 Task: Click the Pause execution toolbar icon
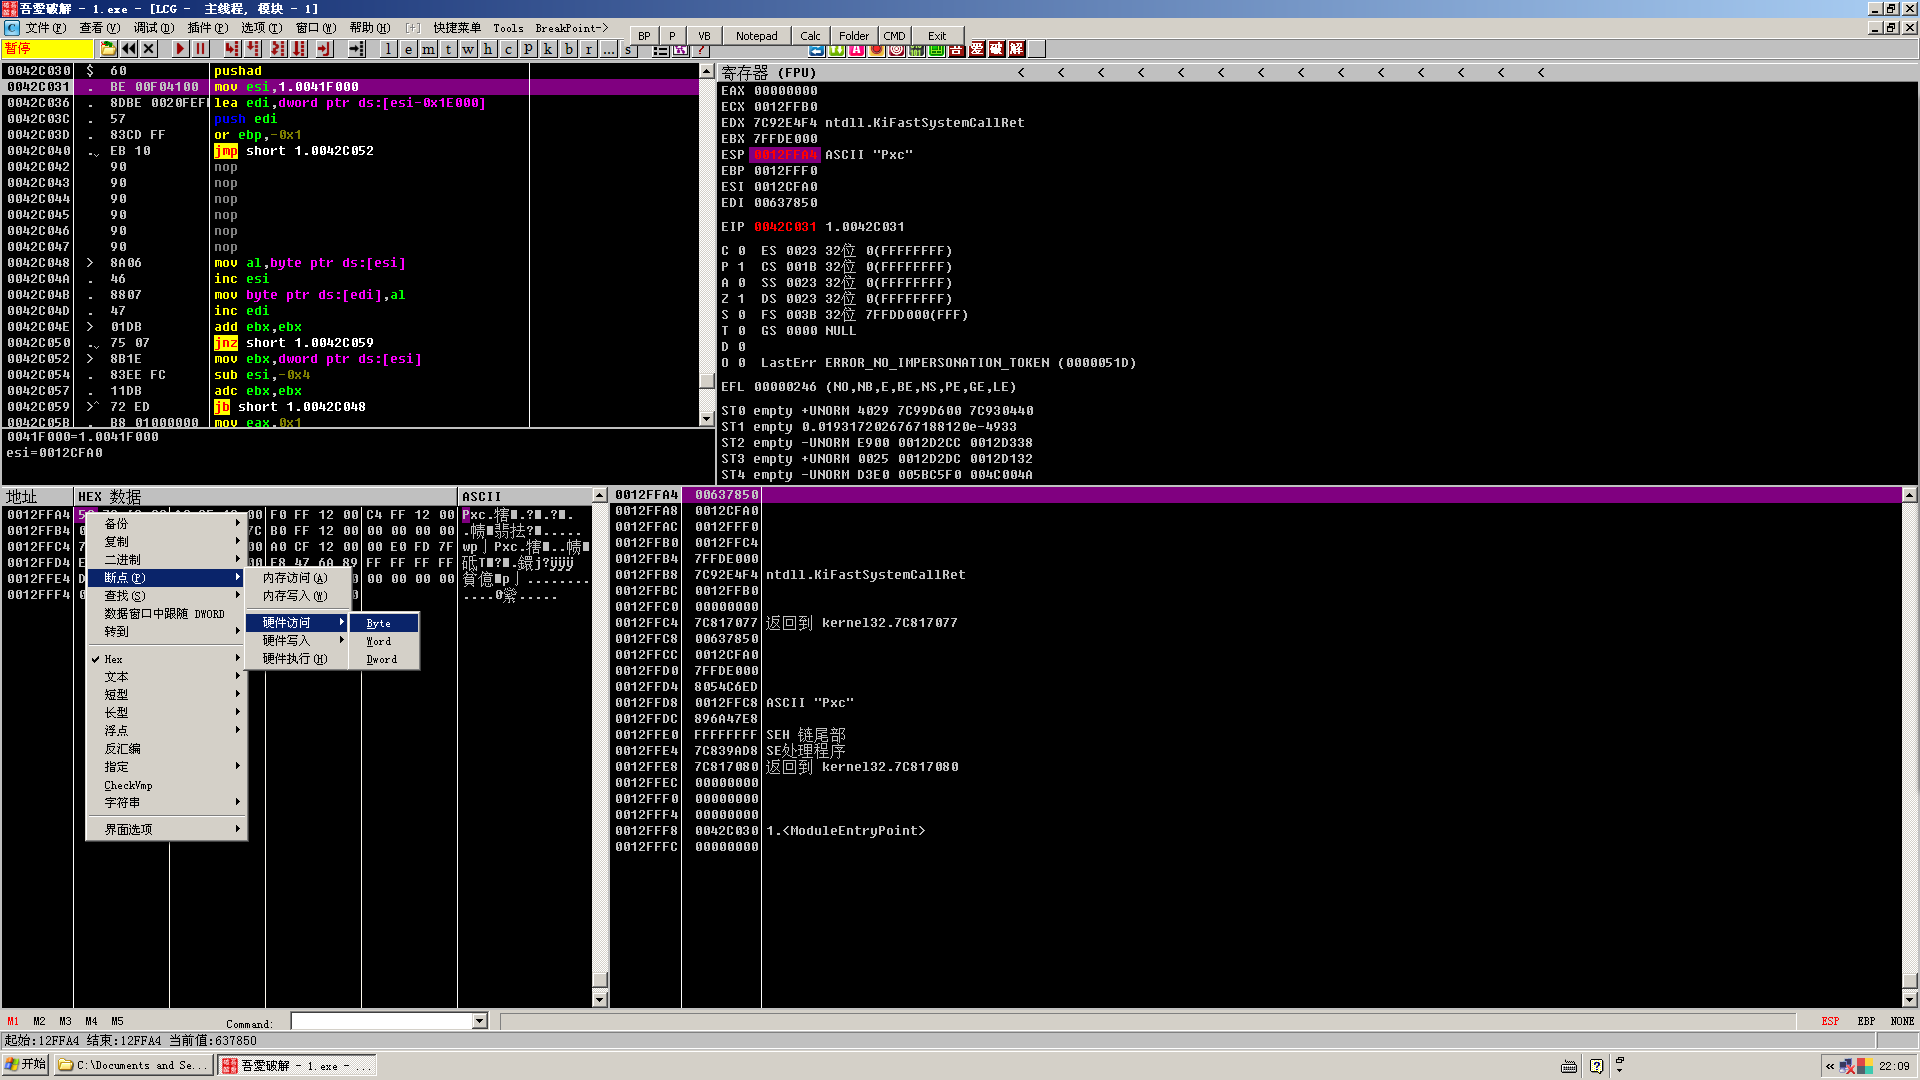(200, 49)
